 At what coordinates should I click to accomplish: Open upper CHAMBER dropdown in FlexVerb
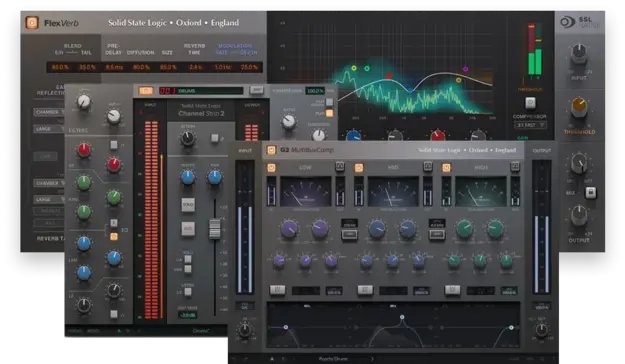tap(49, 112)
